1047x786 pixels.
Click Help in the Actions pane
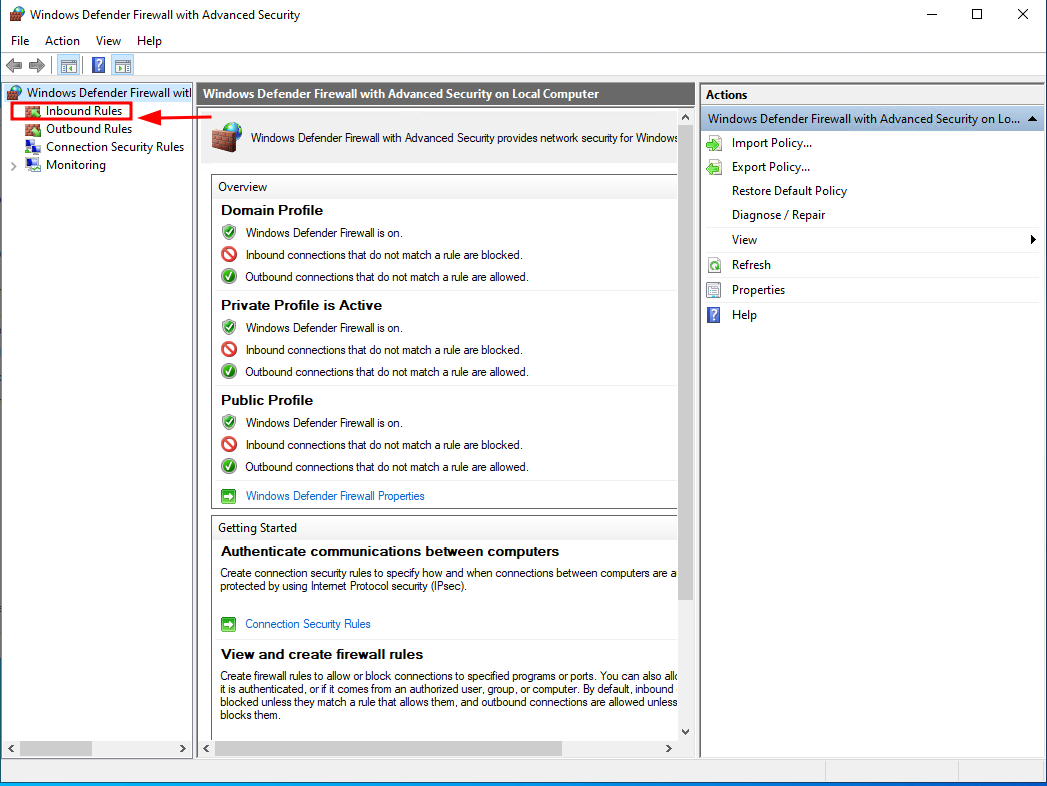(744, 315)
